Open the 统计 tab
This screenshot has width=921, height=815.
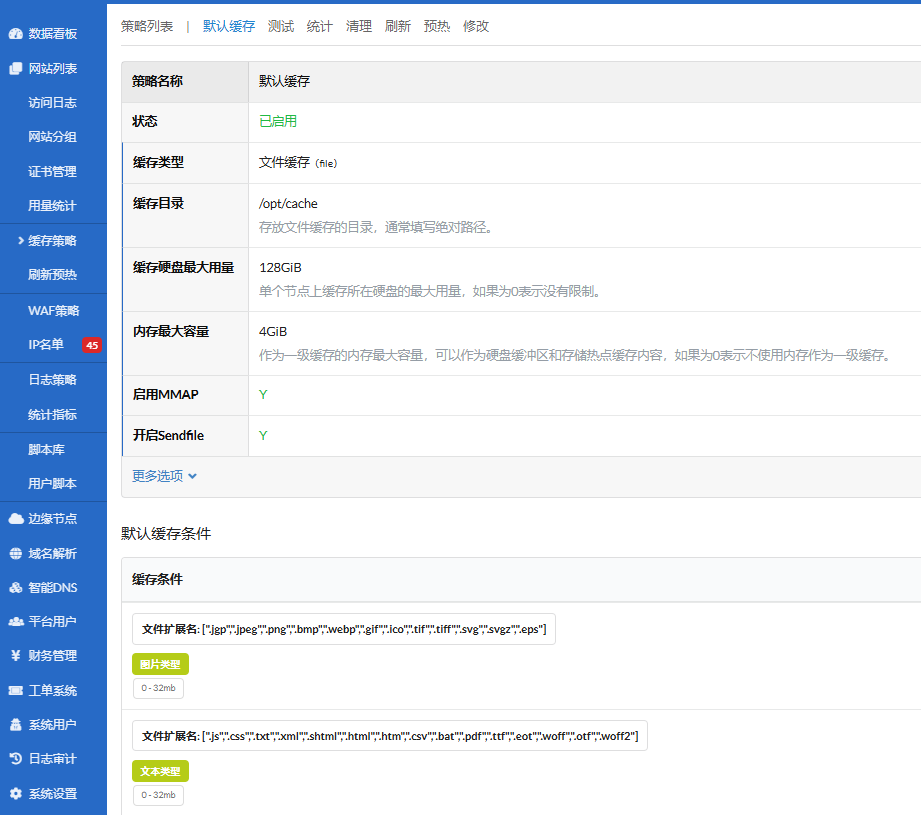click(320, 26)
